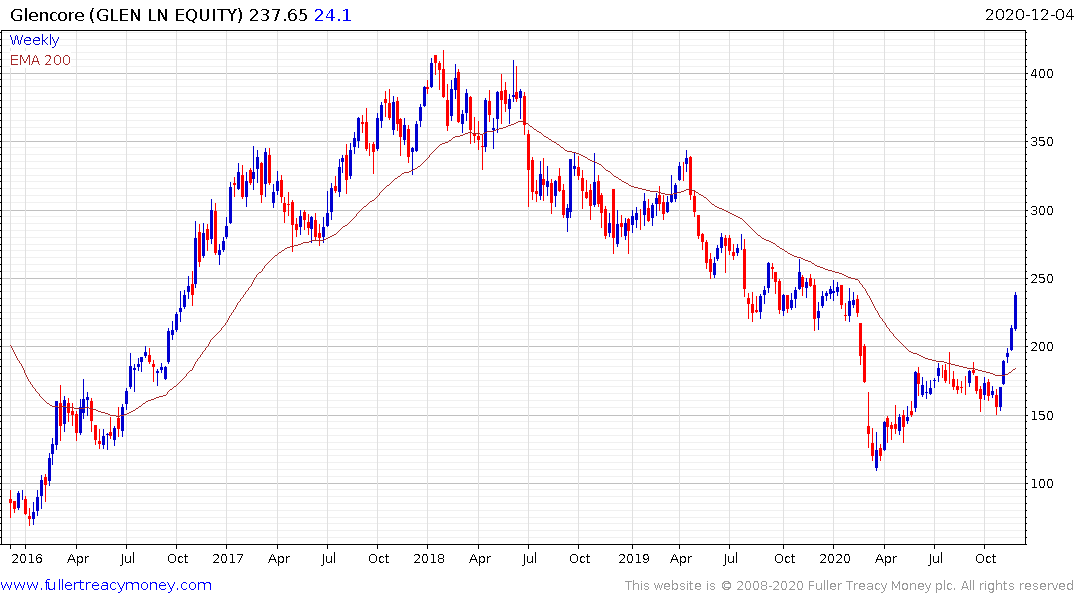This screenshot has width=1075, height=600.
Task: Click the 150 price axis label
Action: click(1042, 416)
